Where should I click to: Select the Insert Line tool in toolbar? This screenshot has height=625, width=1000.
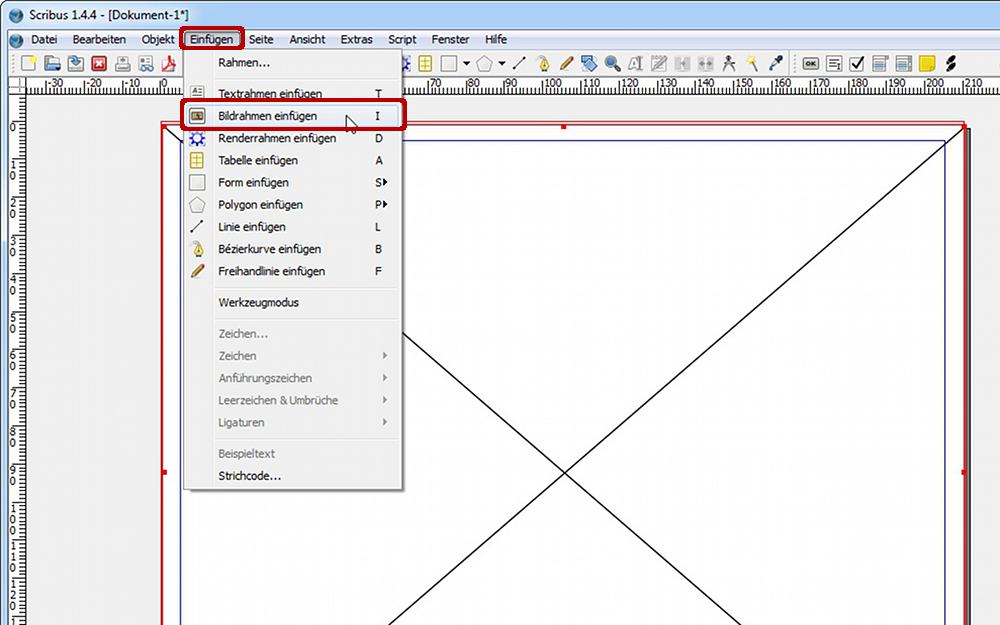[x=519, y=63]
